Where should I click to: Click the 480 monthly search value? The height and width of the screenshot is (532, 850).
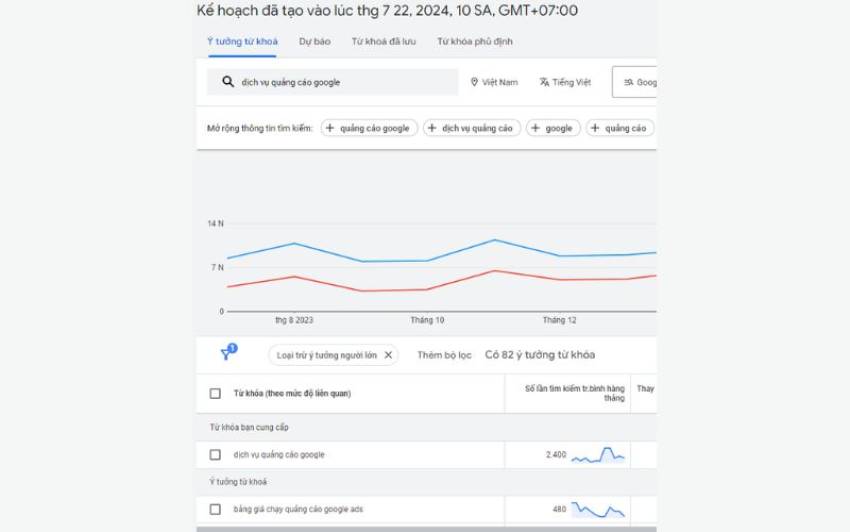[x=559, y=509]
